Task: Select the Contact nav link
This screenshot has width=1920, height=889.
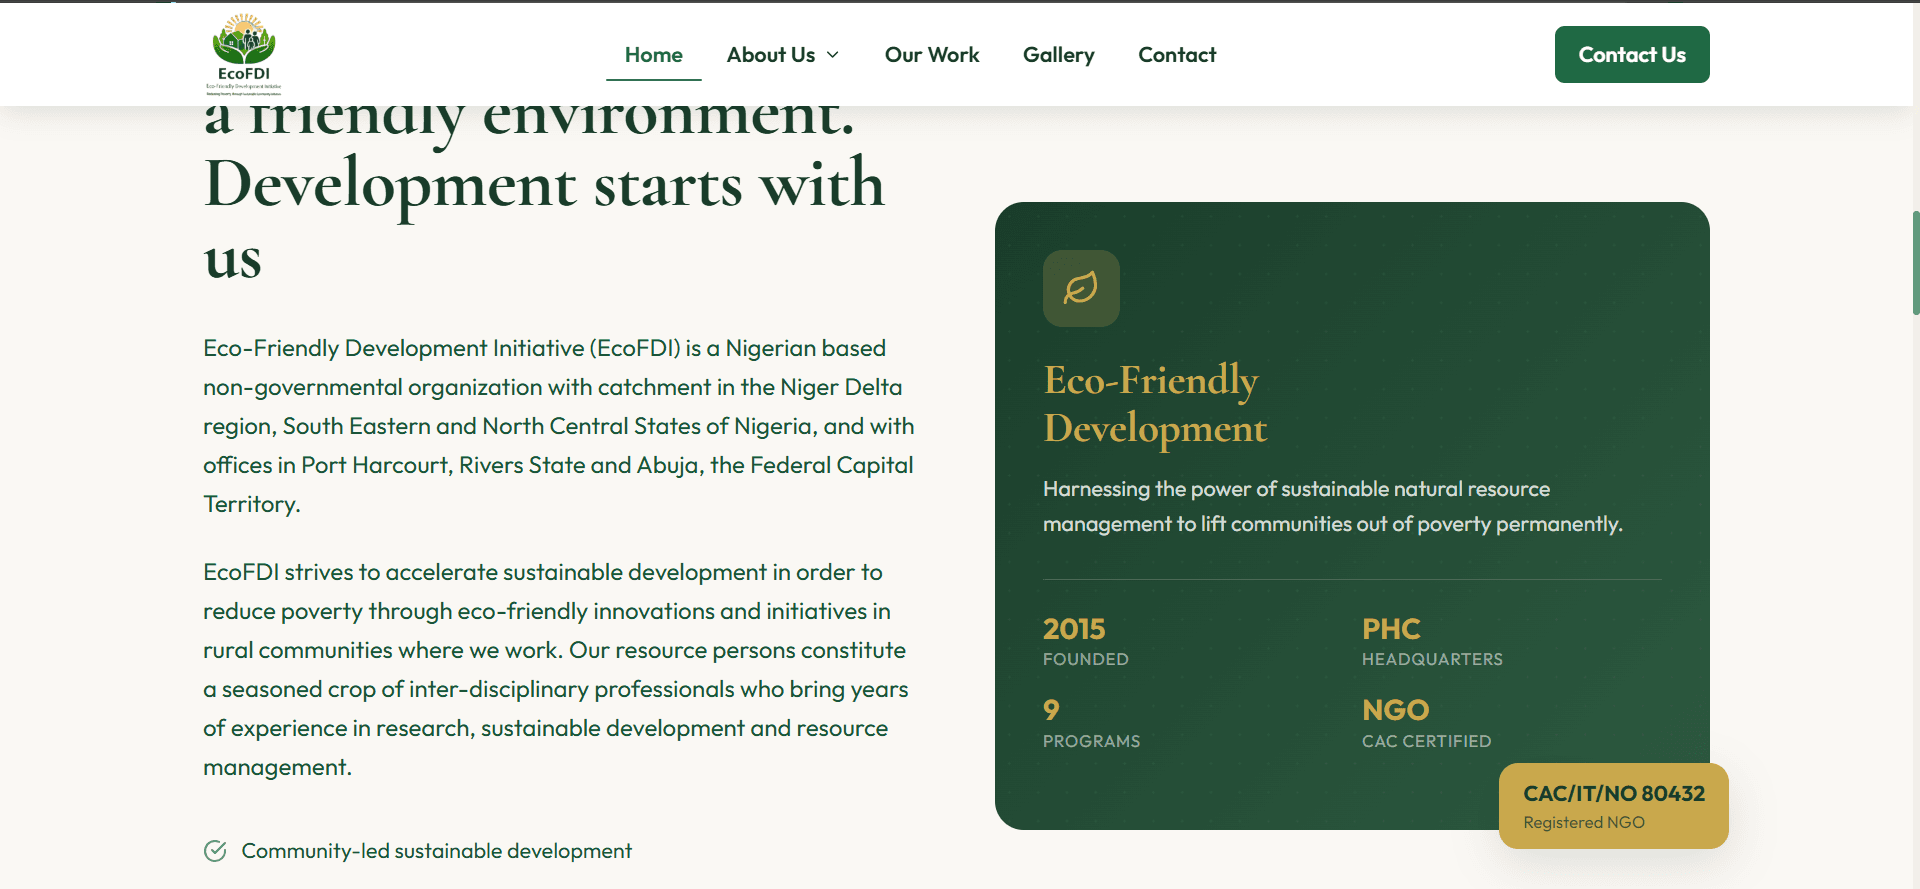Action: tap(1177, 55)
